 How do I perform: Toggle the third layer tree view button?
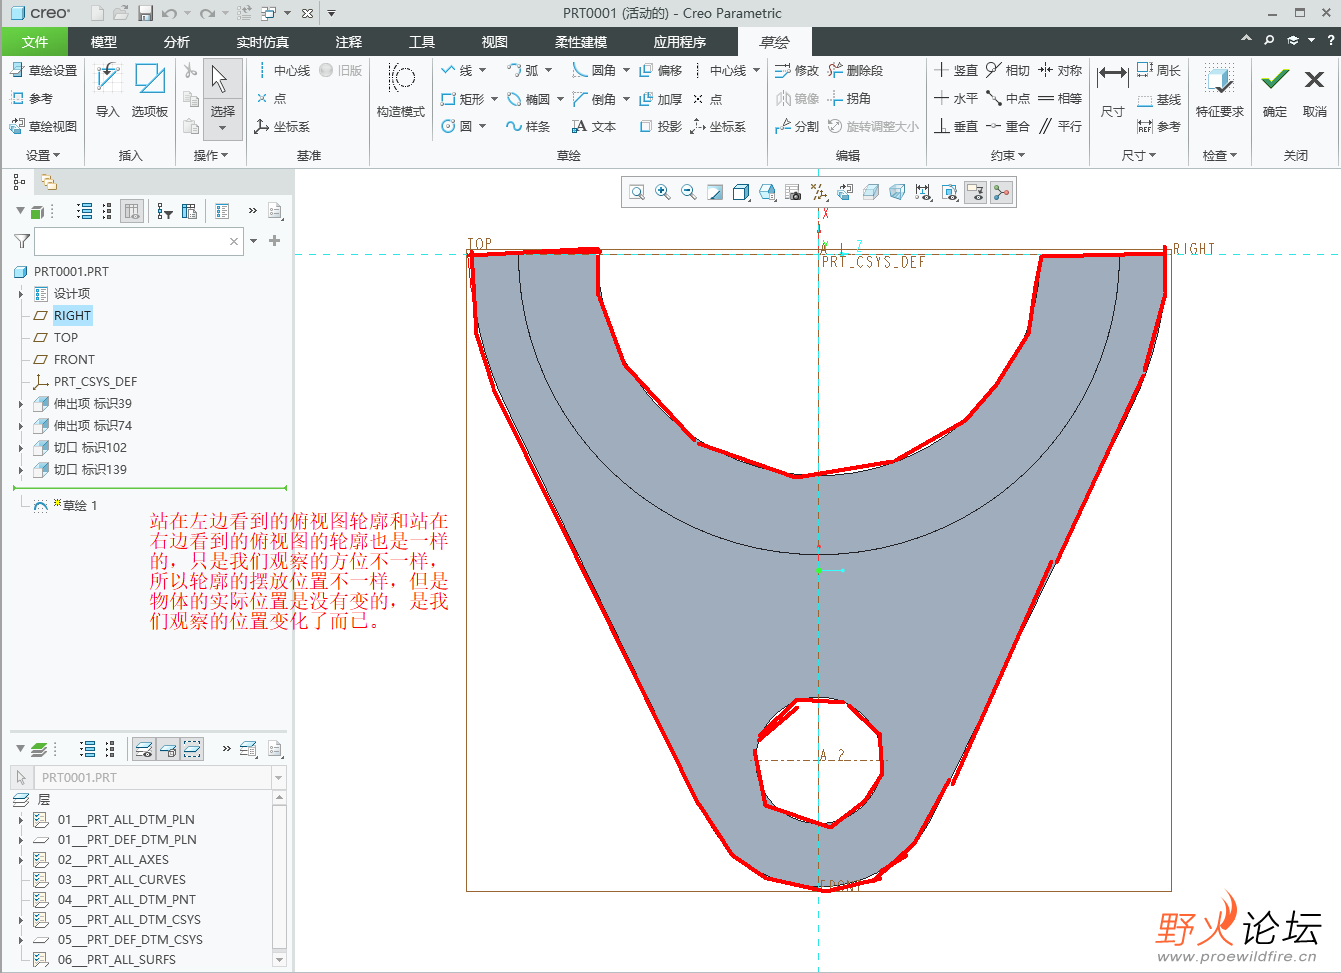[x=192, y=749]
